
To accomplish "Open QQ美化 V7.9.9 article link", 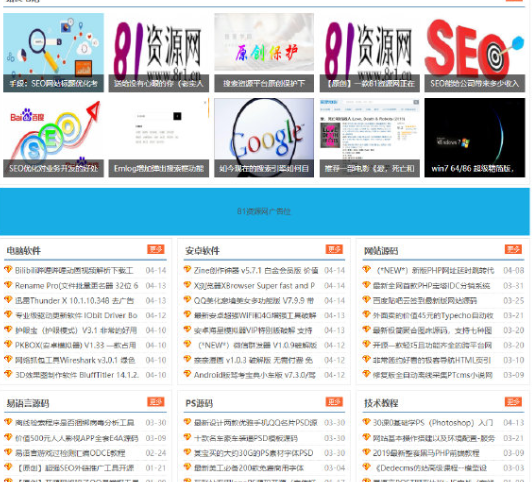I will click(254, 301).
